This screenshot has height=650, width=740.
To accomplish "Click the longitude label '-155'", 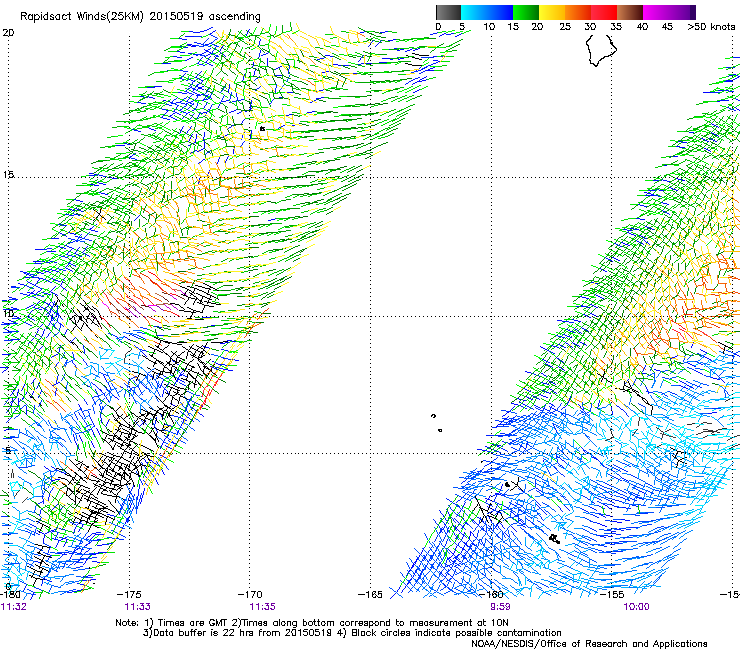I will pos(612,594).
